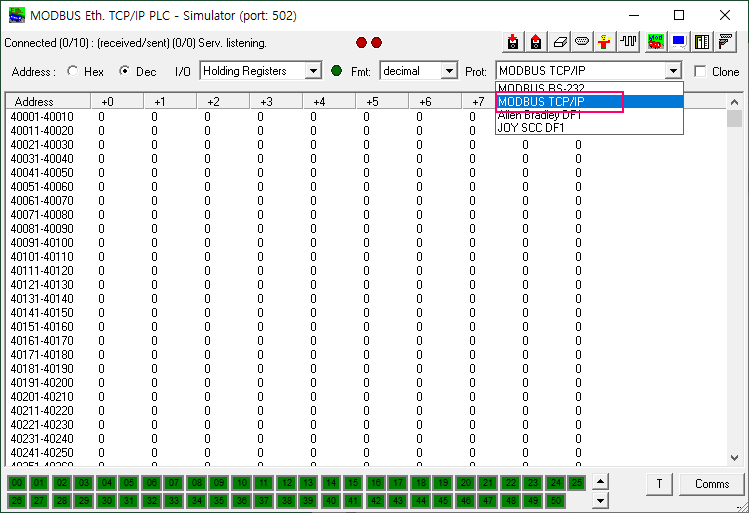Click the load-from-disk icon with red up arrow
749x513 pixels.
(x=536, y=43)
